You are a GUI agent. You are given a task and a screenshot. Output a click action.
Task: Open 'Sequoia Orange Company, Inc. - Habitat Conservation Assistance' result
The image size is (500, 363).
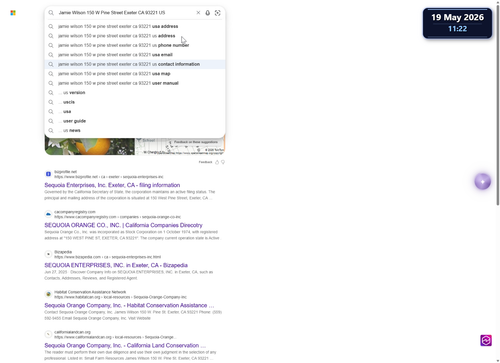[x=129, y=305]
